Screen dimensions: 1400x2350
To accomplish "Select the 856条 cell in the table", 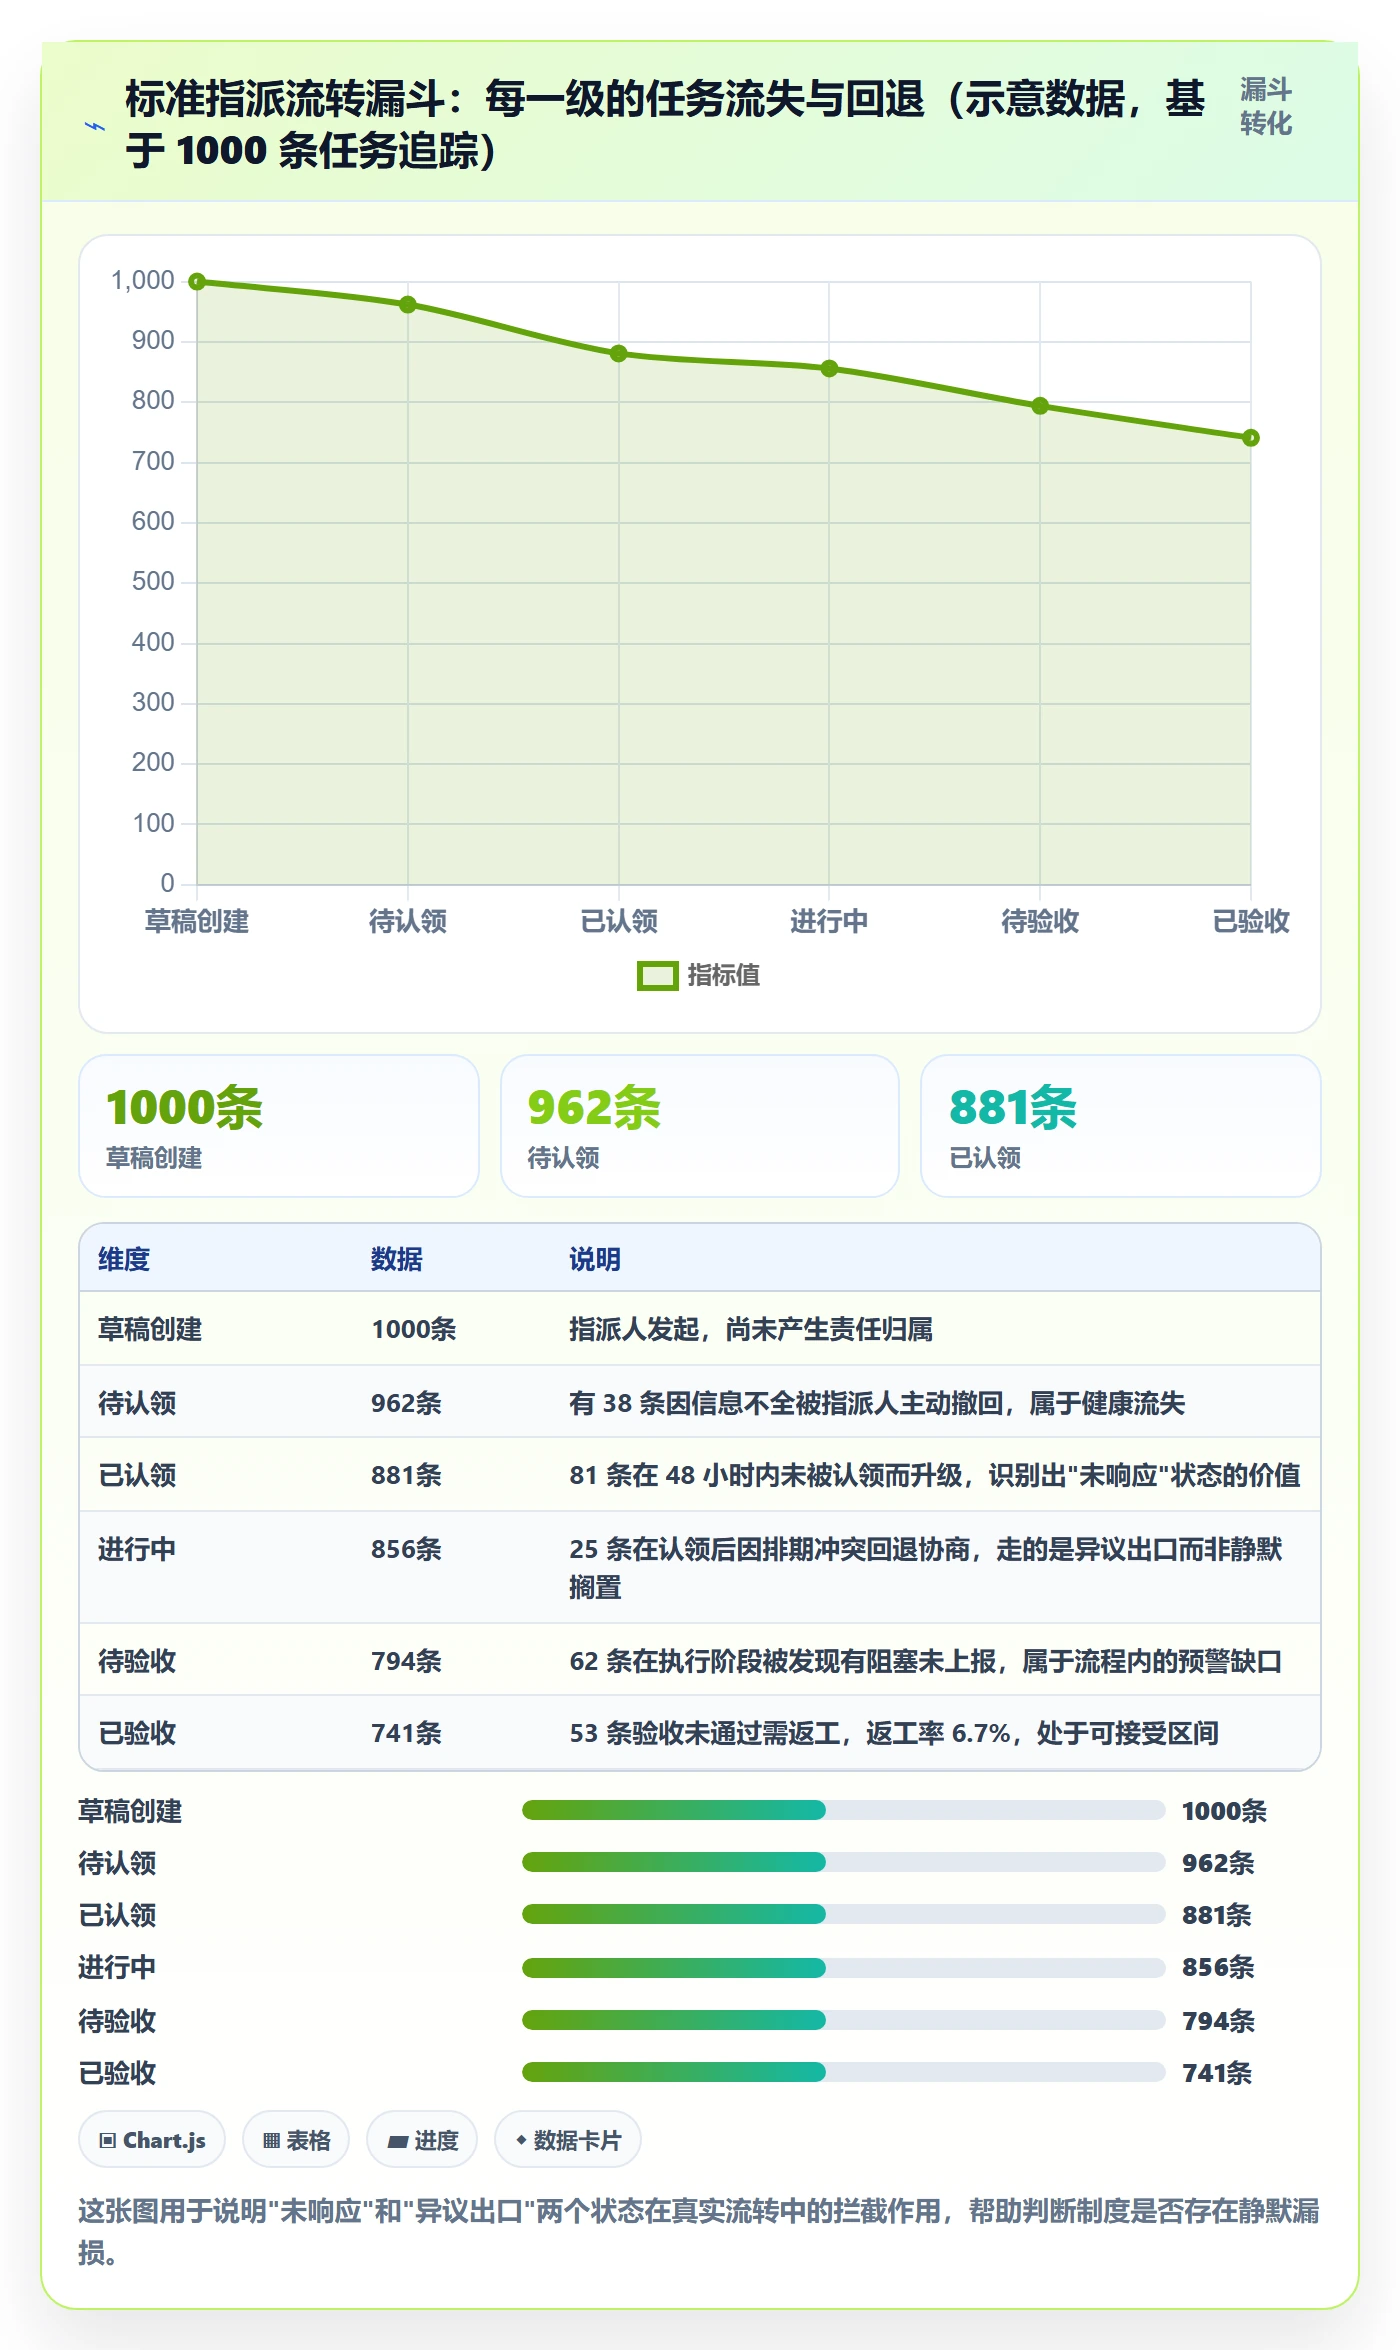I will pyautogui.click(x=406, y=1549).
